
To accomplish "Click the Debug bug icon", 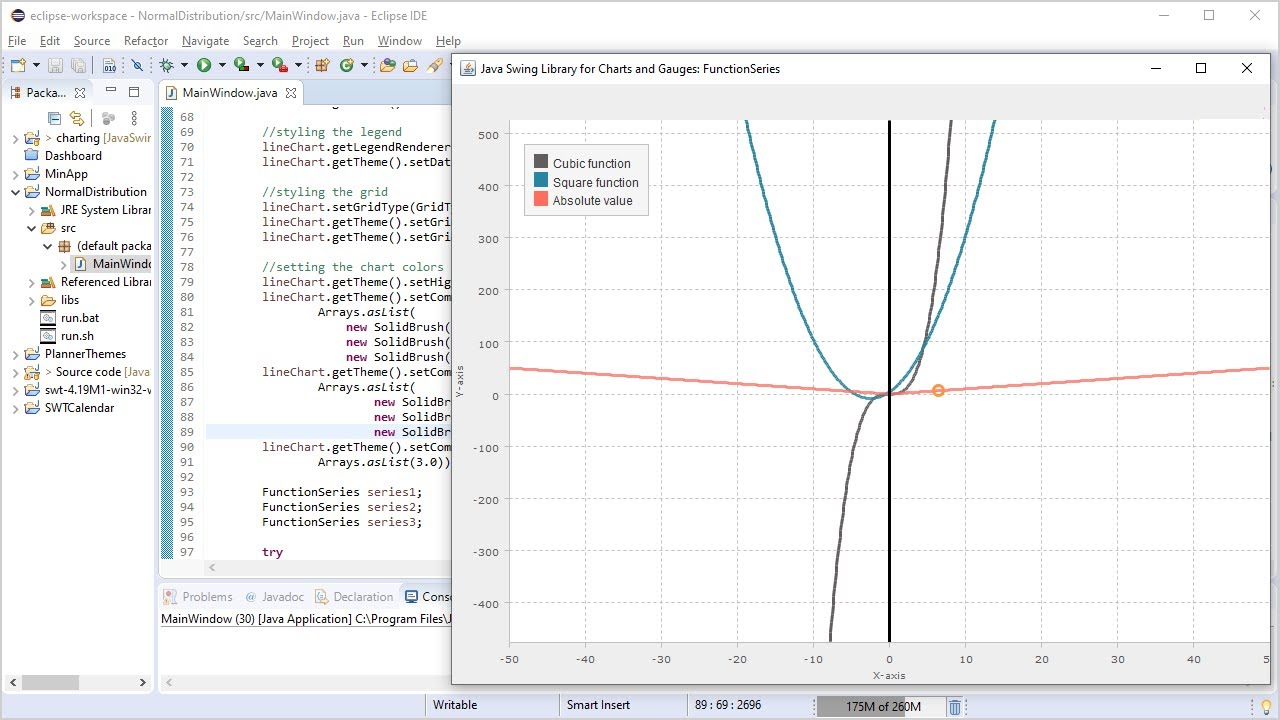I will [x=166, y=65].
